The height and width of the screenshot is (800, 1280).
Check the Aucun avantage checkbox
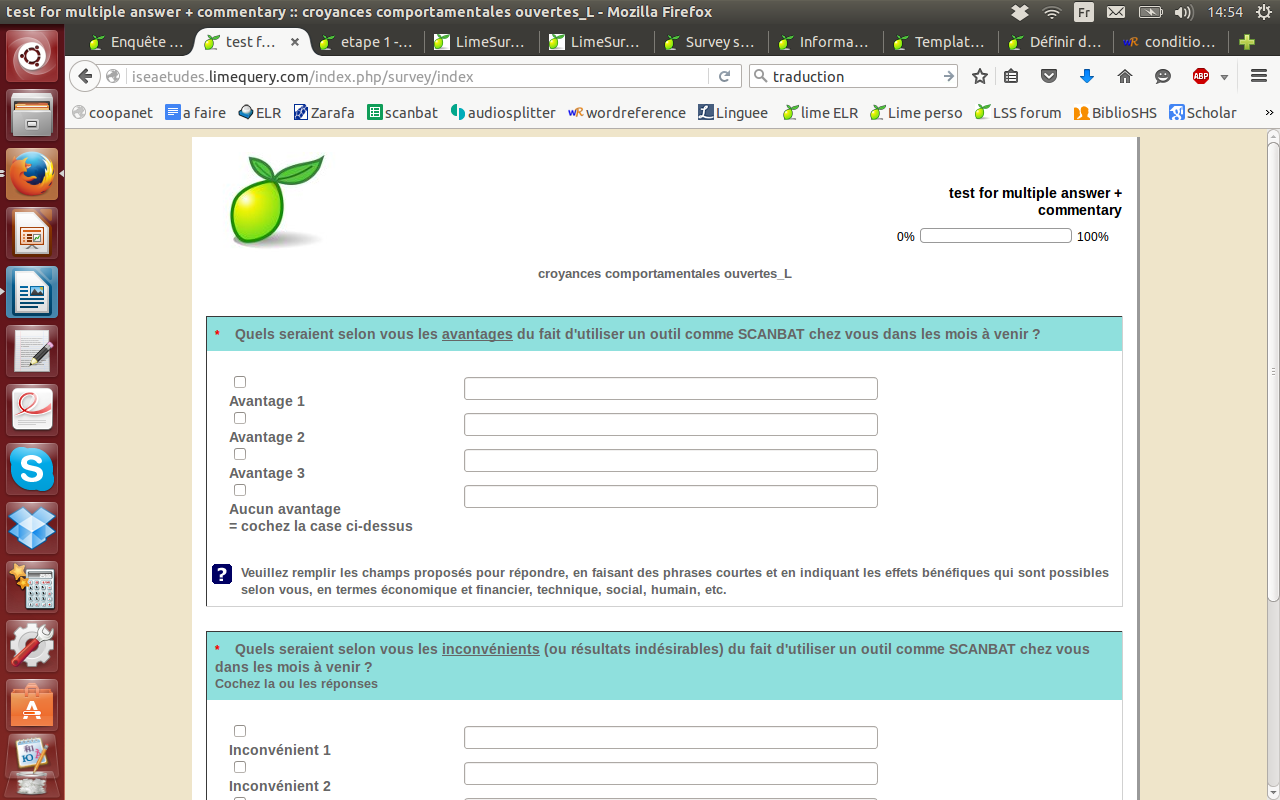tap(240, 490)
